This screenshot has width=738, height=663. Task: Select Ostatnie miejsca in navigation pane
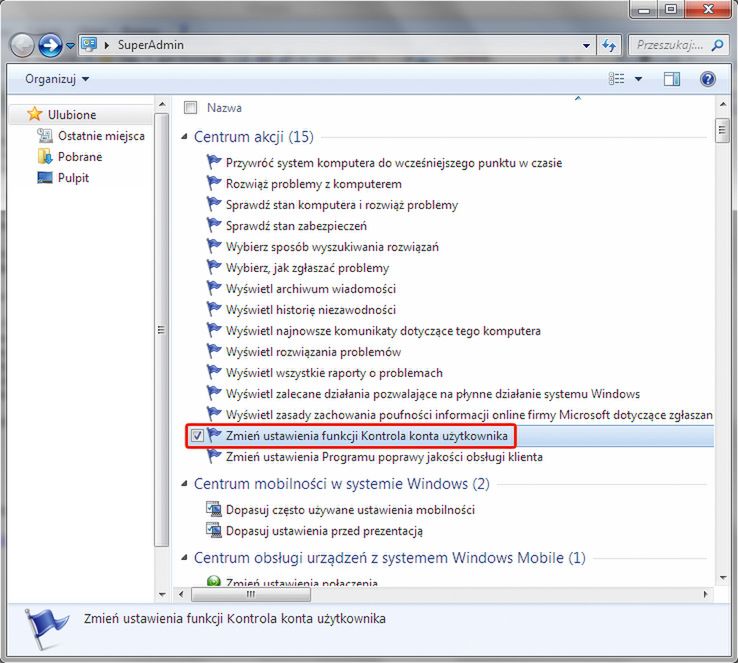[x=101, y=136]
